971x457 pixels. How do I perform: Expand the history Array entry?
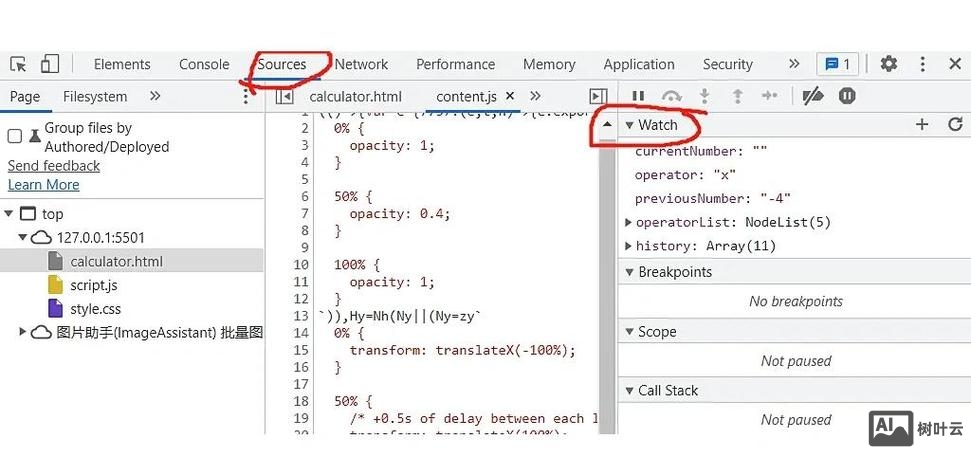pyautogui.click(x=629, y=246)
